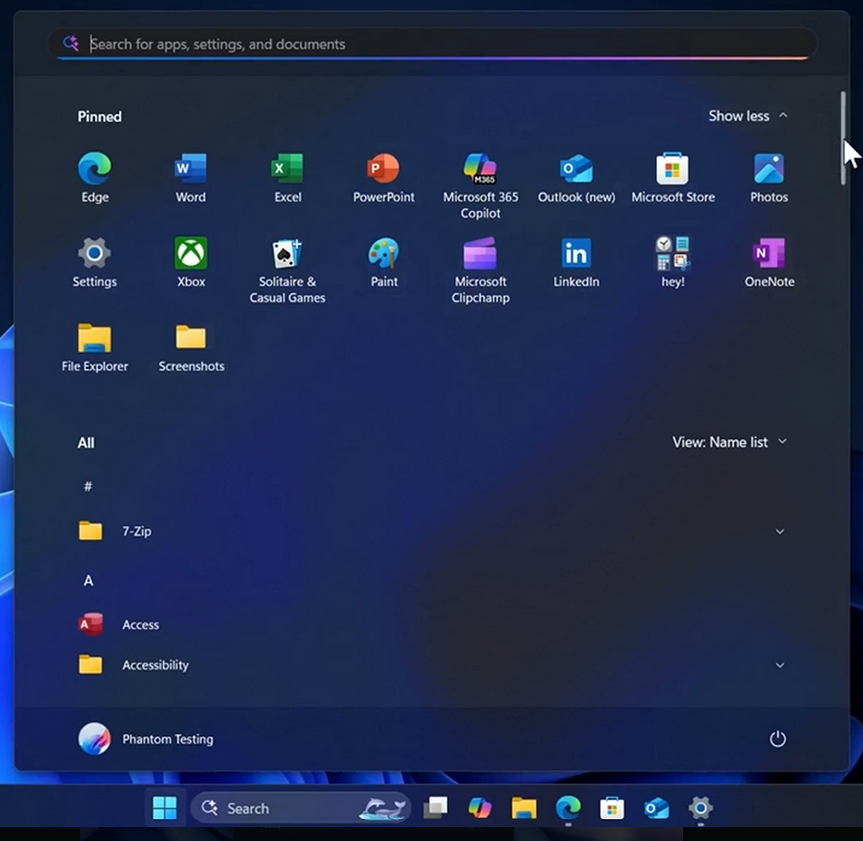
Task: Open File Explorer from pinned apps
Action: pos(95,347)
